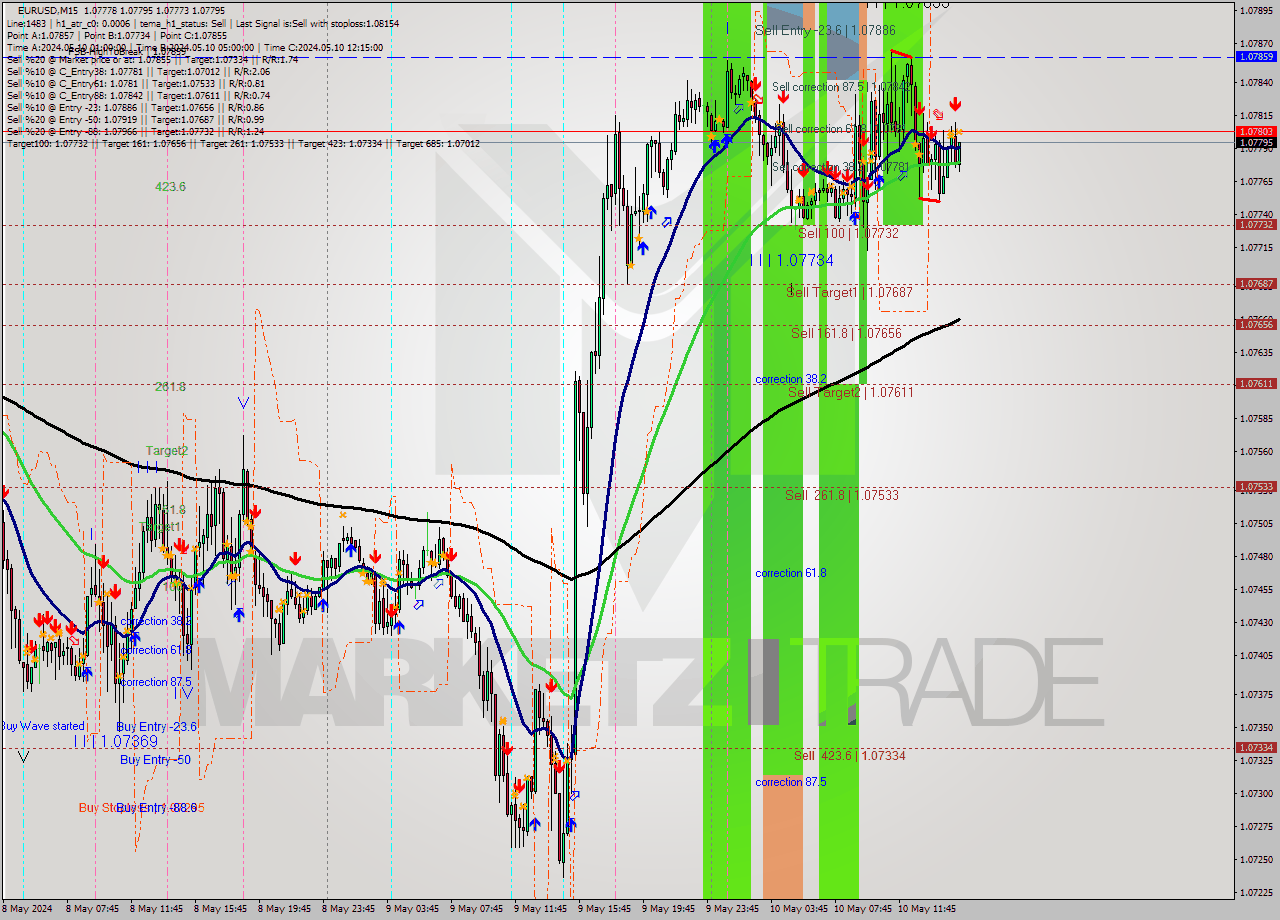The image size is (1280, 920).
Task: Click the 'Sell Target2 | 1.07611' chart label
Action: coord(851,392)
